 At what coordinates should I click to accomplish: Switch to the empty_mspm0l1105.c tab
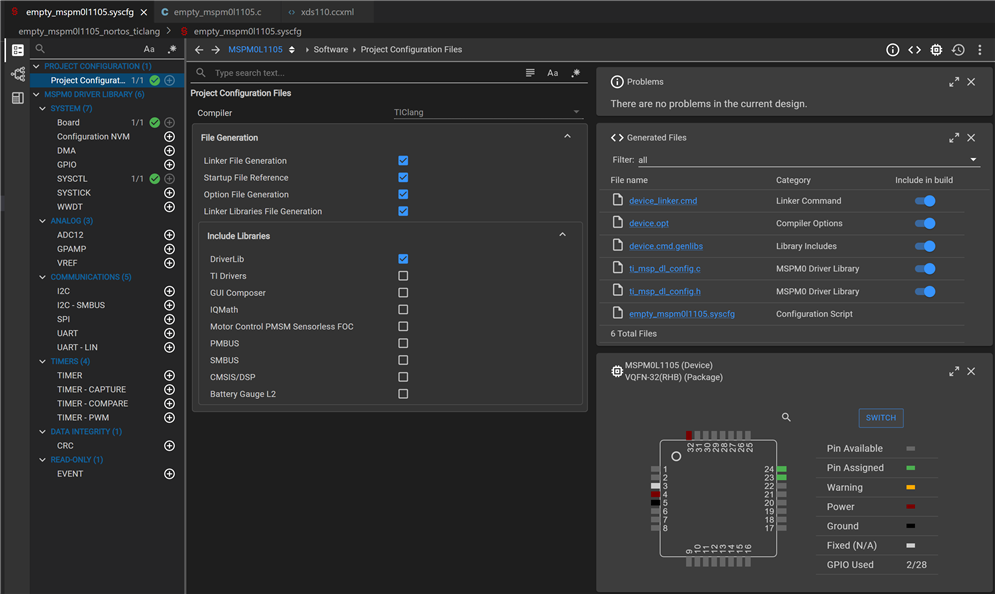(x=217, y=12)
